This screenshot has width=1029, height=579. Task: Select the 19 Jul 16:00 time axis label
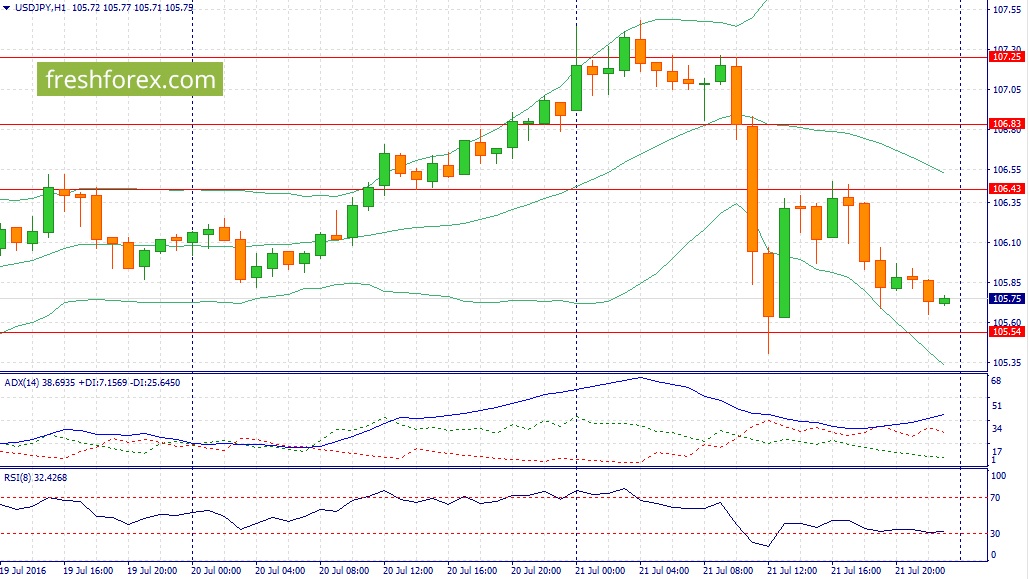point(88,570)
